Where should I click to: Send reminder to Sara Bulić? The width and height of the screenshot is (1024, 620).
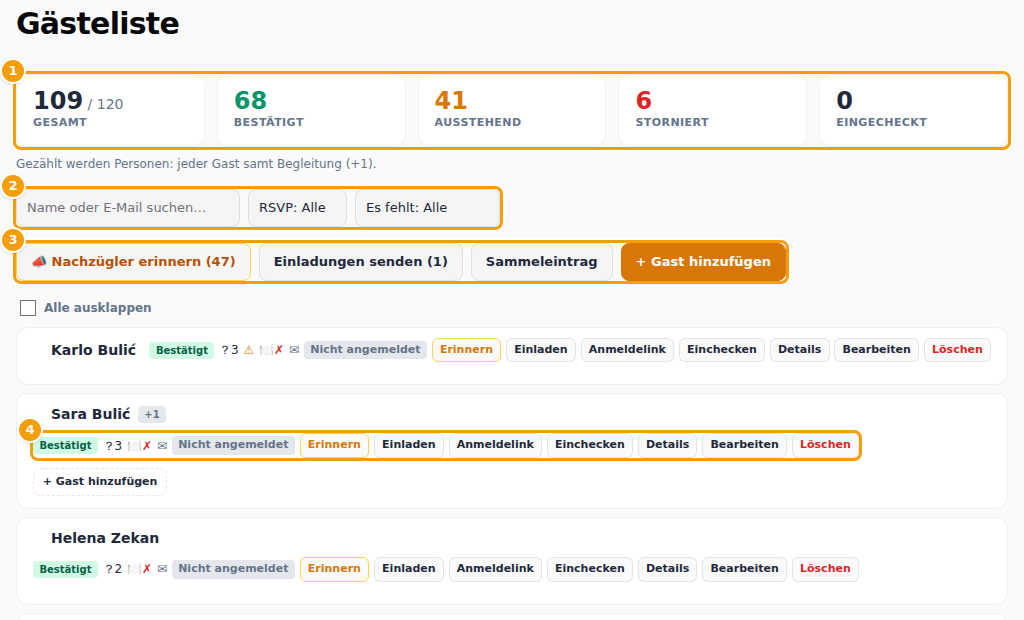tap(334, 445)
